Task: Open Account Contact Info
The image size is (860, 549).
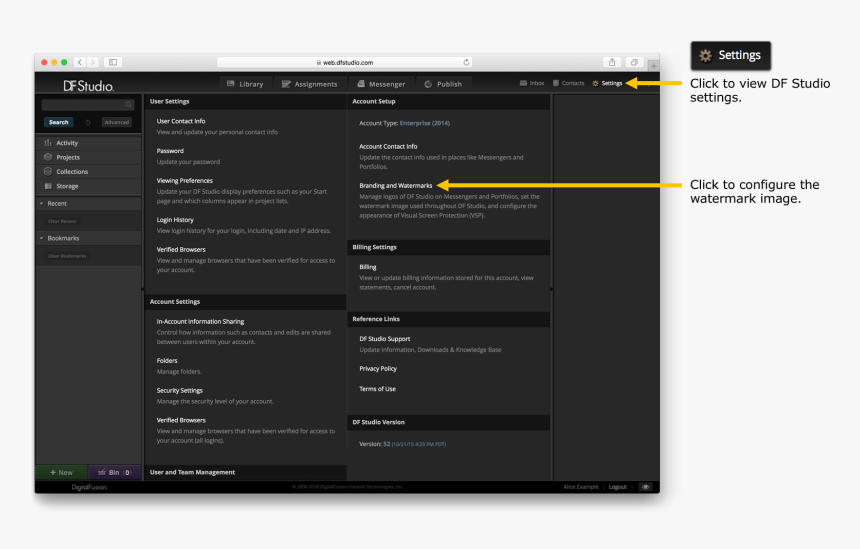Action: (x=388, y=146)
